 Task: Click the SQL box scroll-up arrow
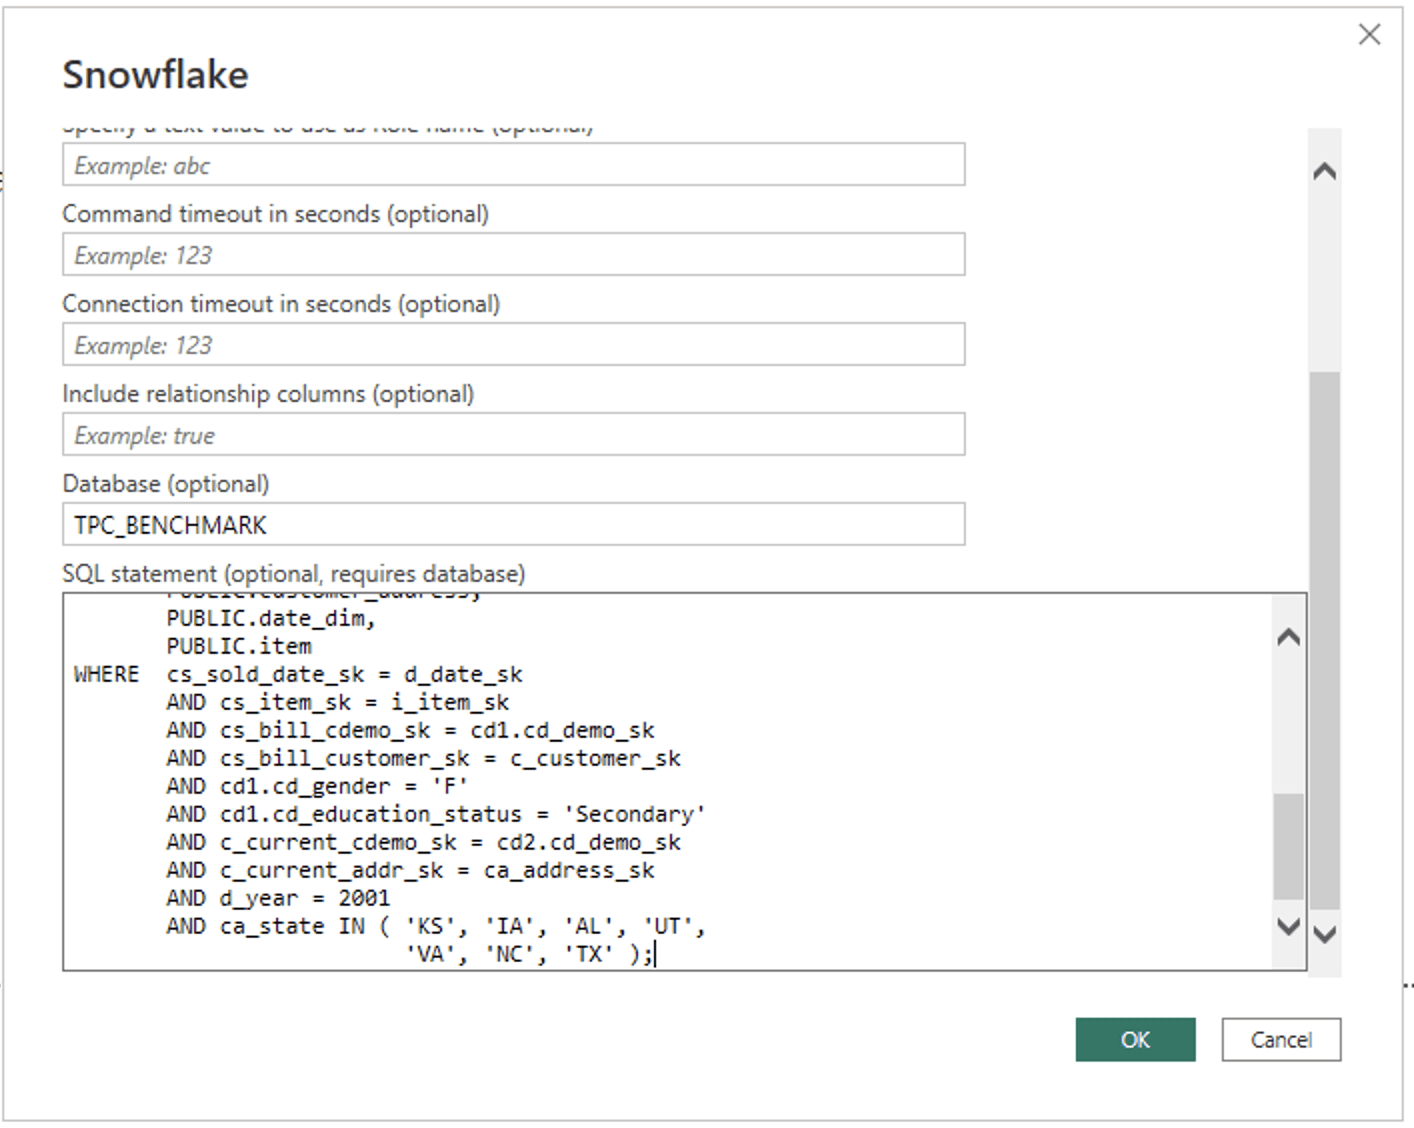click(x=1289, y=637)
